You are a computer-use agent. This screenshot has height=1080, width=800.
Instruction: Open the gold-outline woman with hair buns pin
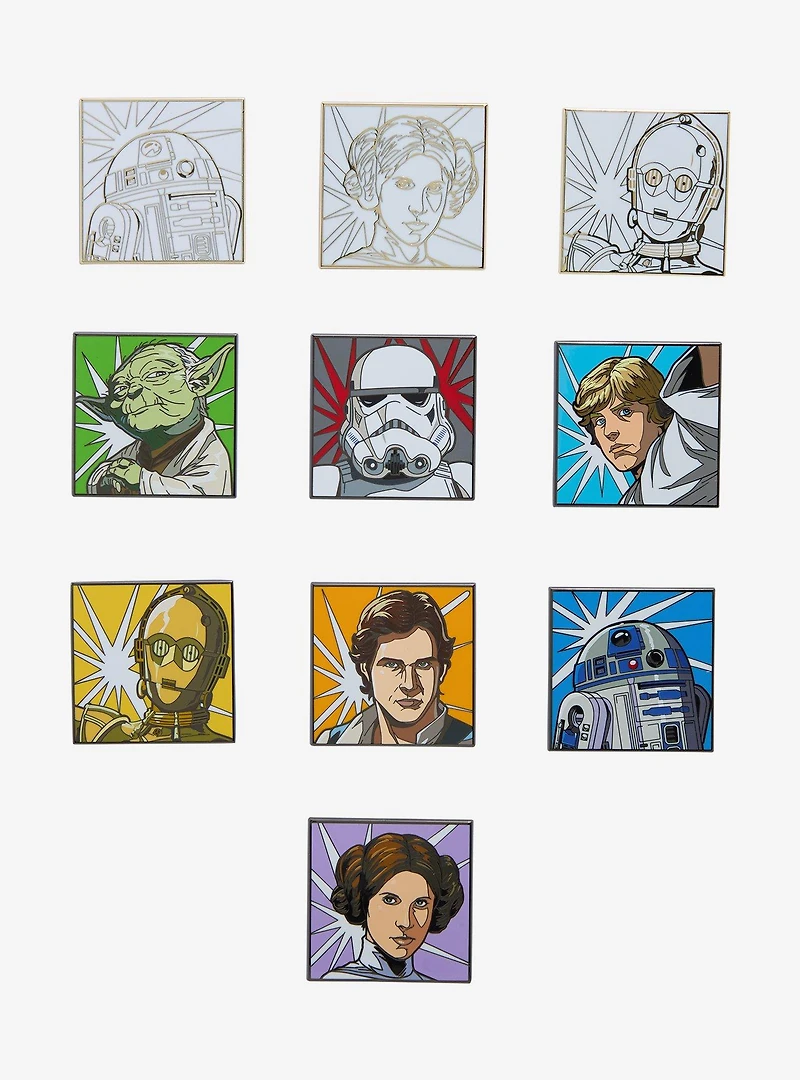pos(403,185)
